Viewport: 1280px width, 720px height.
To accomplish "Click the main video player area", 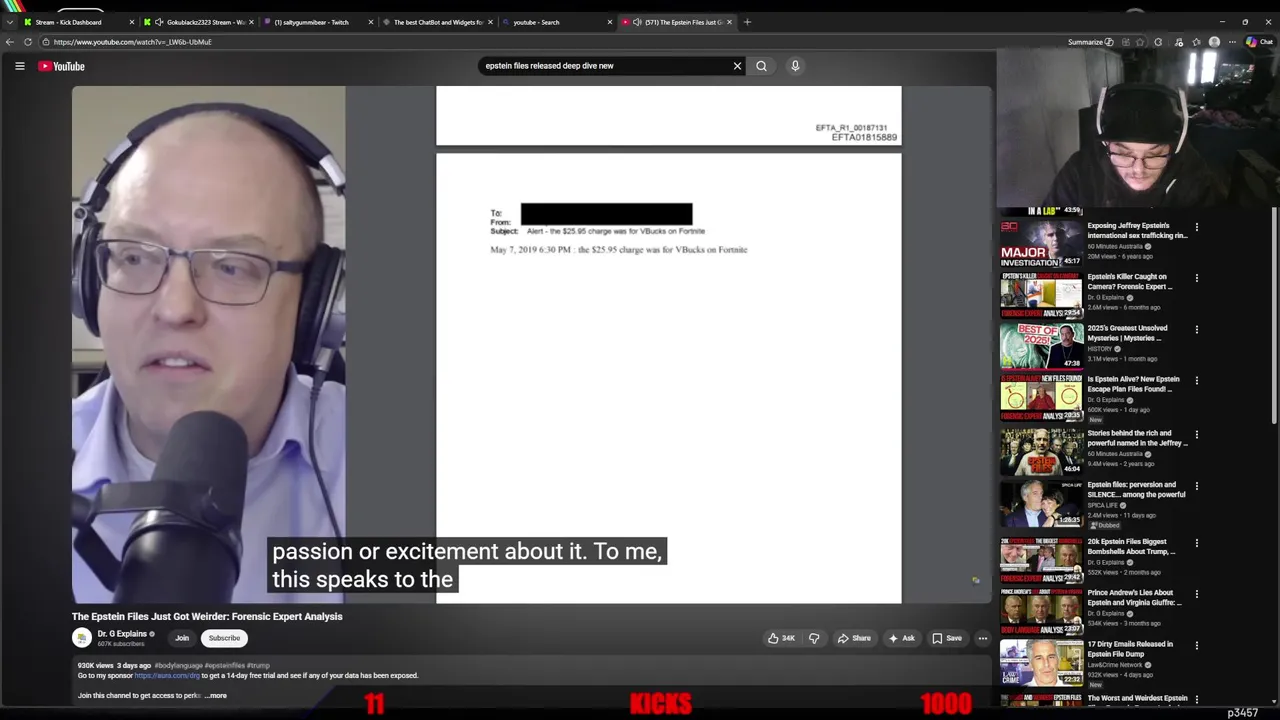I will [x=531, y=344].
